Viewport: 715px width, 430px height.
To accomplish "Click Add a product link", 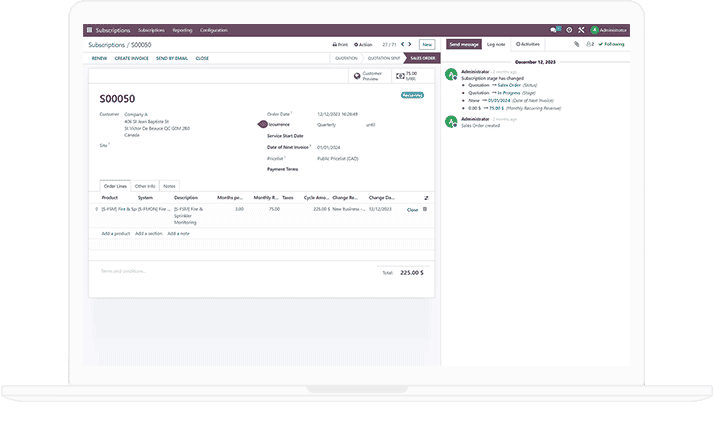I will (115, 233).
